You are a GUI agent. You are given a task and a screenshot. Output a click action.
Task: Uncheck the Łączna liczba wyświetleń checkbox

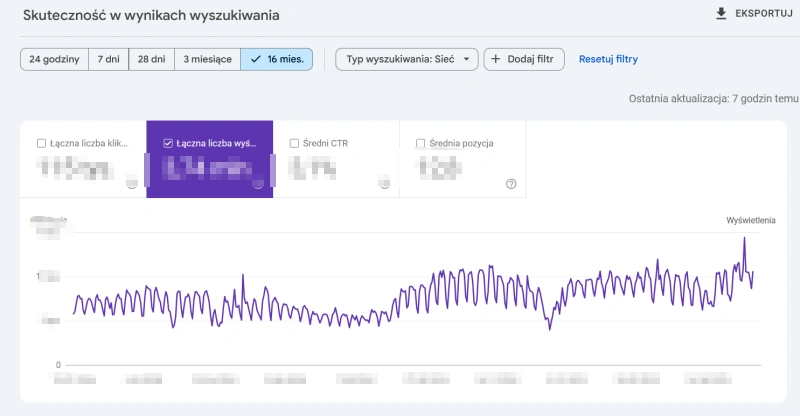pos(168,143)
